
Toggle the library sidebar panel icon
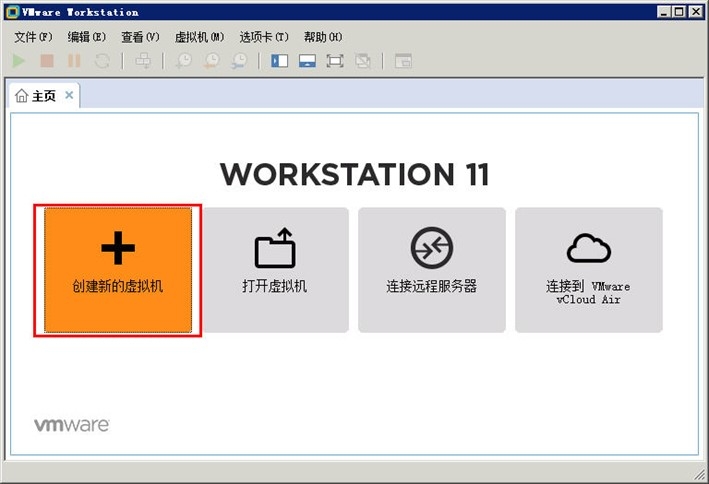tap(279, 61)
